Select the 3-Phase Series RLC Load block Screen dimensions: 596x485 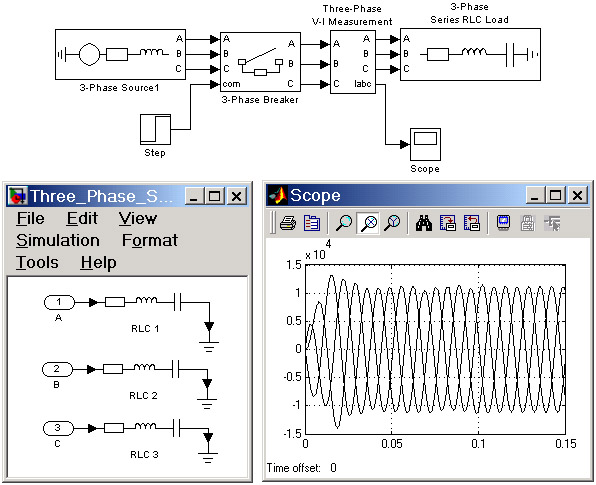click(x=470, y=54)
